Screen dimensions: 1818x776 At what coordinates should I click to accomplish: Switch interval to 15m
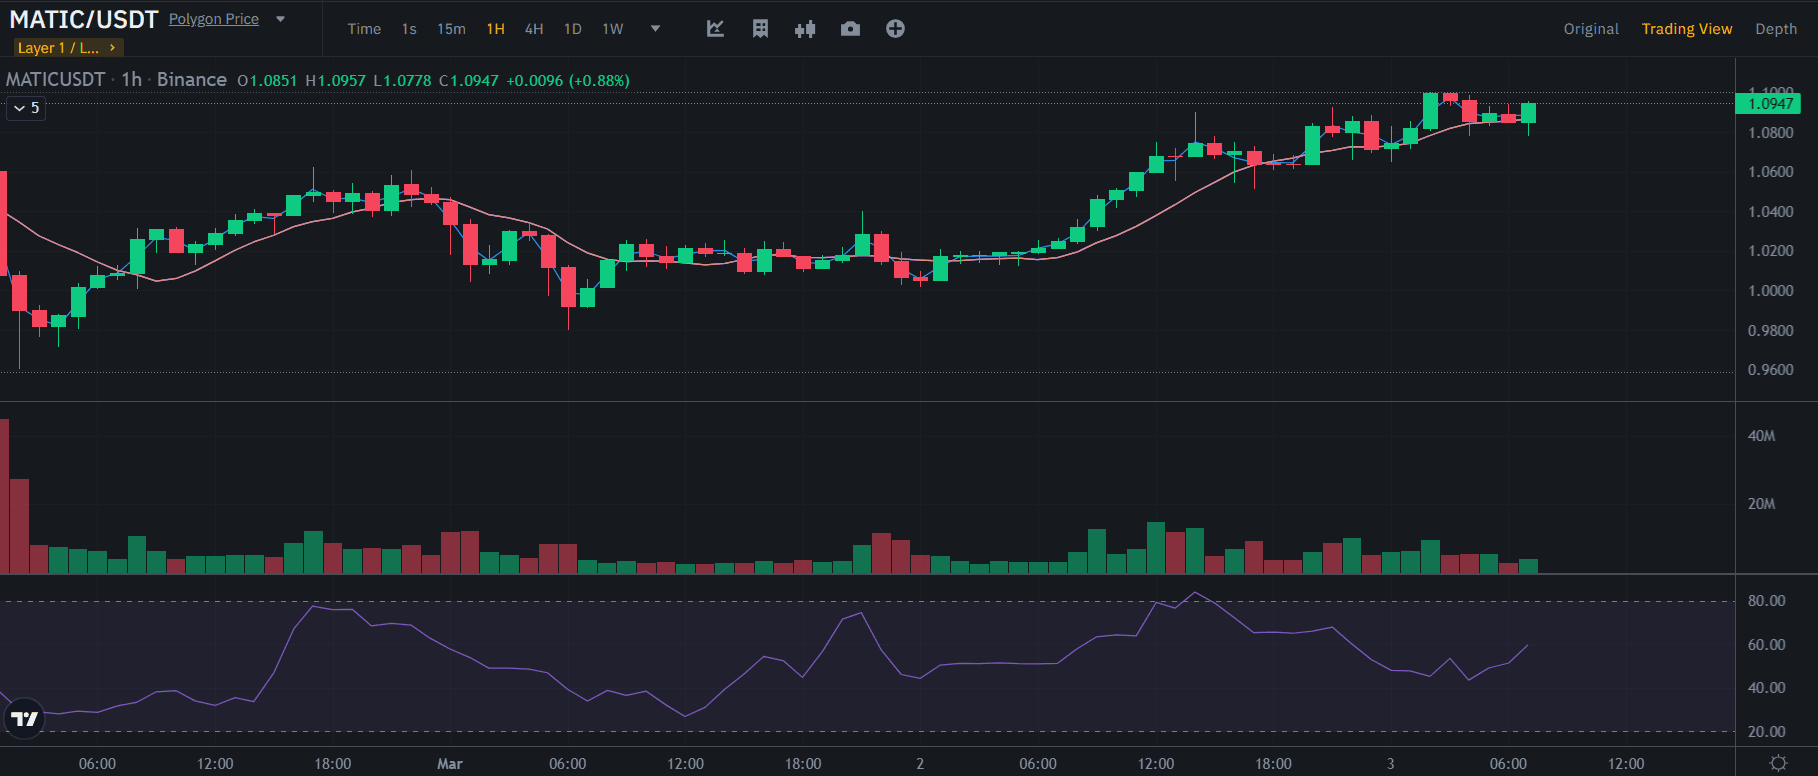pos(451,29)
